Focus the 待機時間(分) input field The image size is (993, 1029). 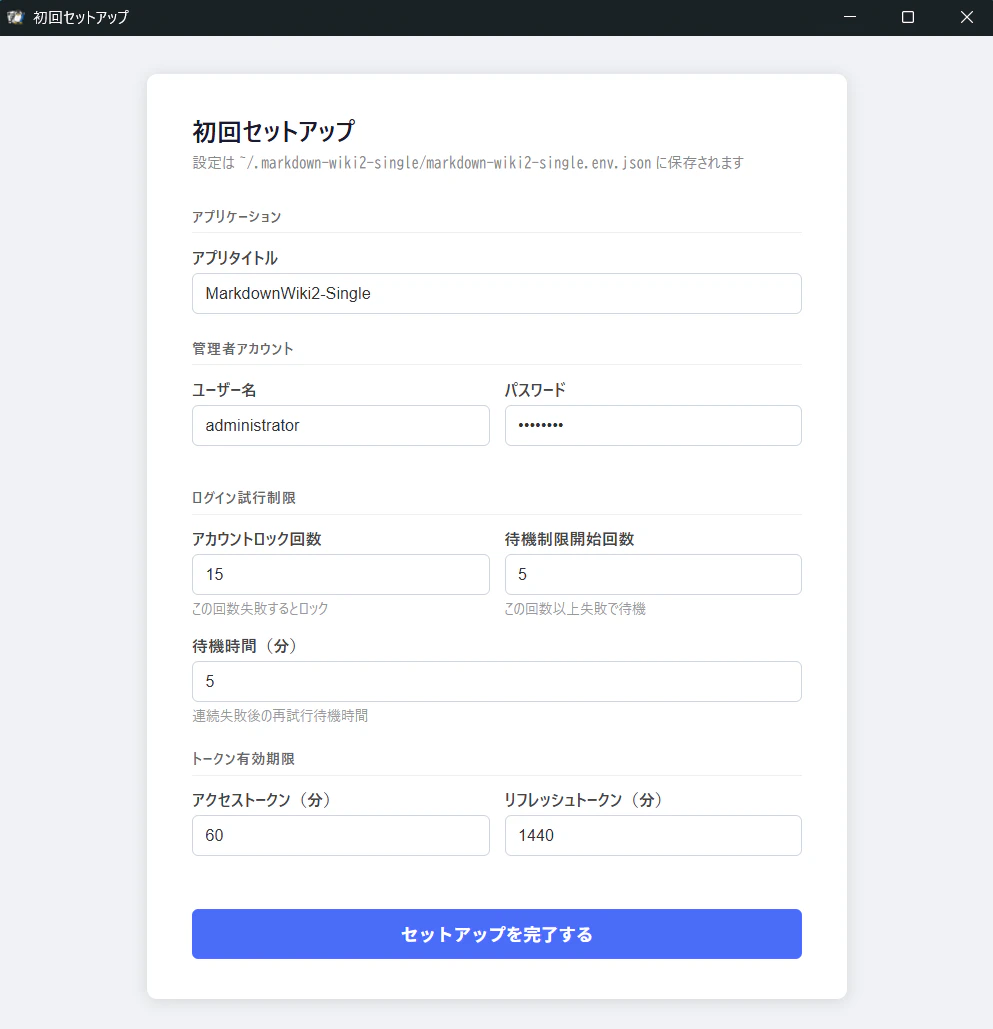(496, 681)
